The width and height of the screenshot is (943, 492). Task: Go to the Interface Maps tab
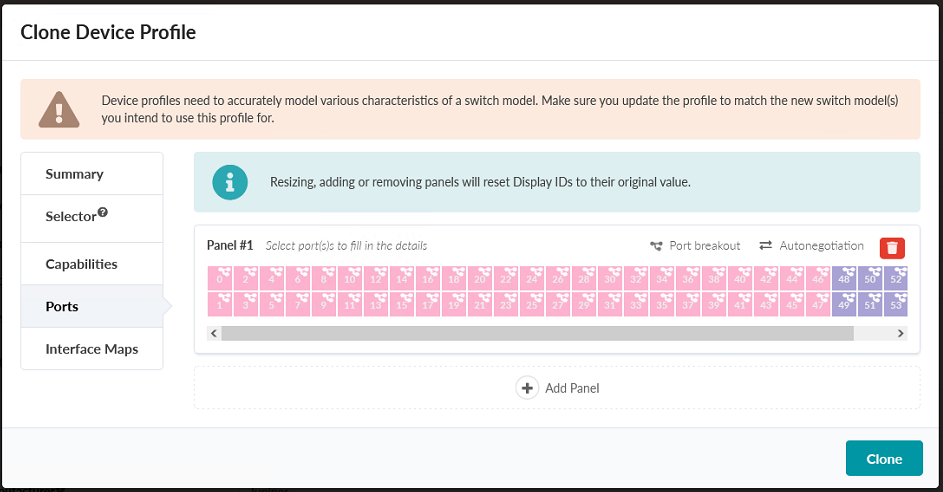[91, 349]
